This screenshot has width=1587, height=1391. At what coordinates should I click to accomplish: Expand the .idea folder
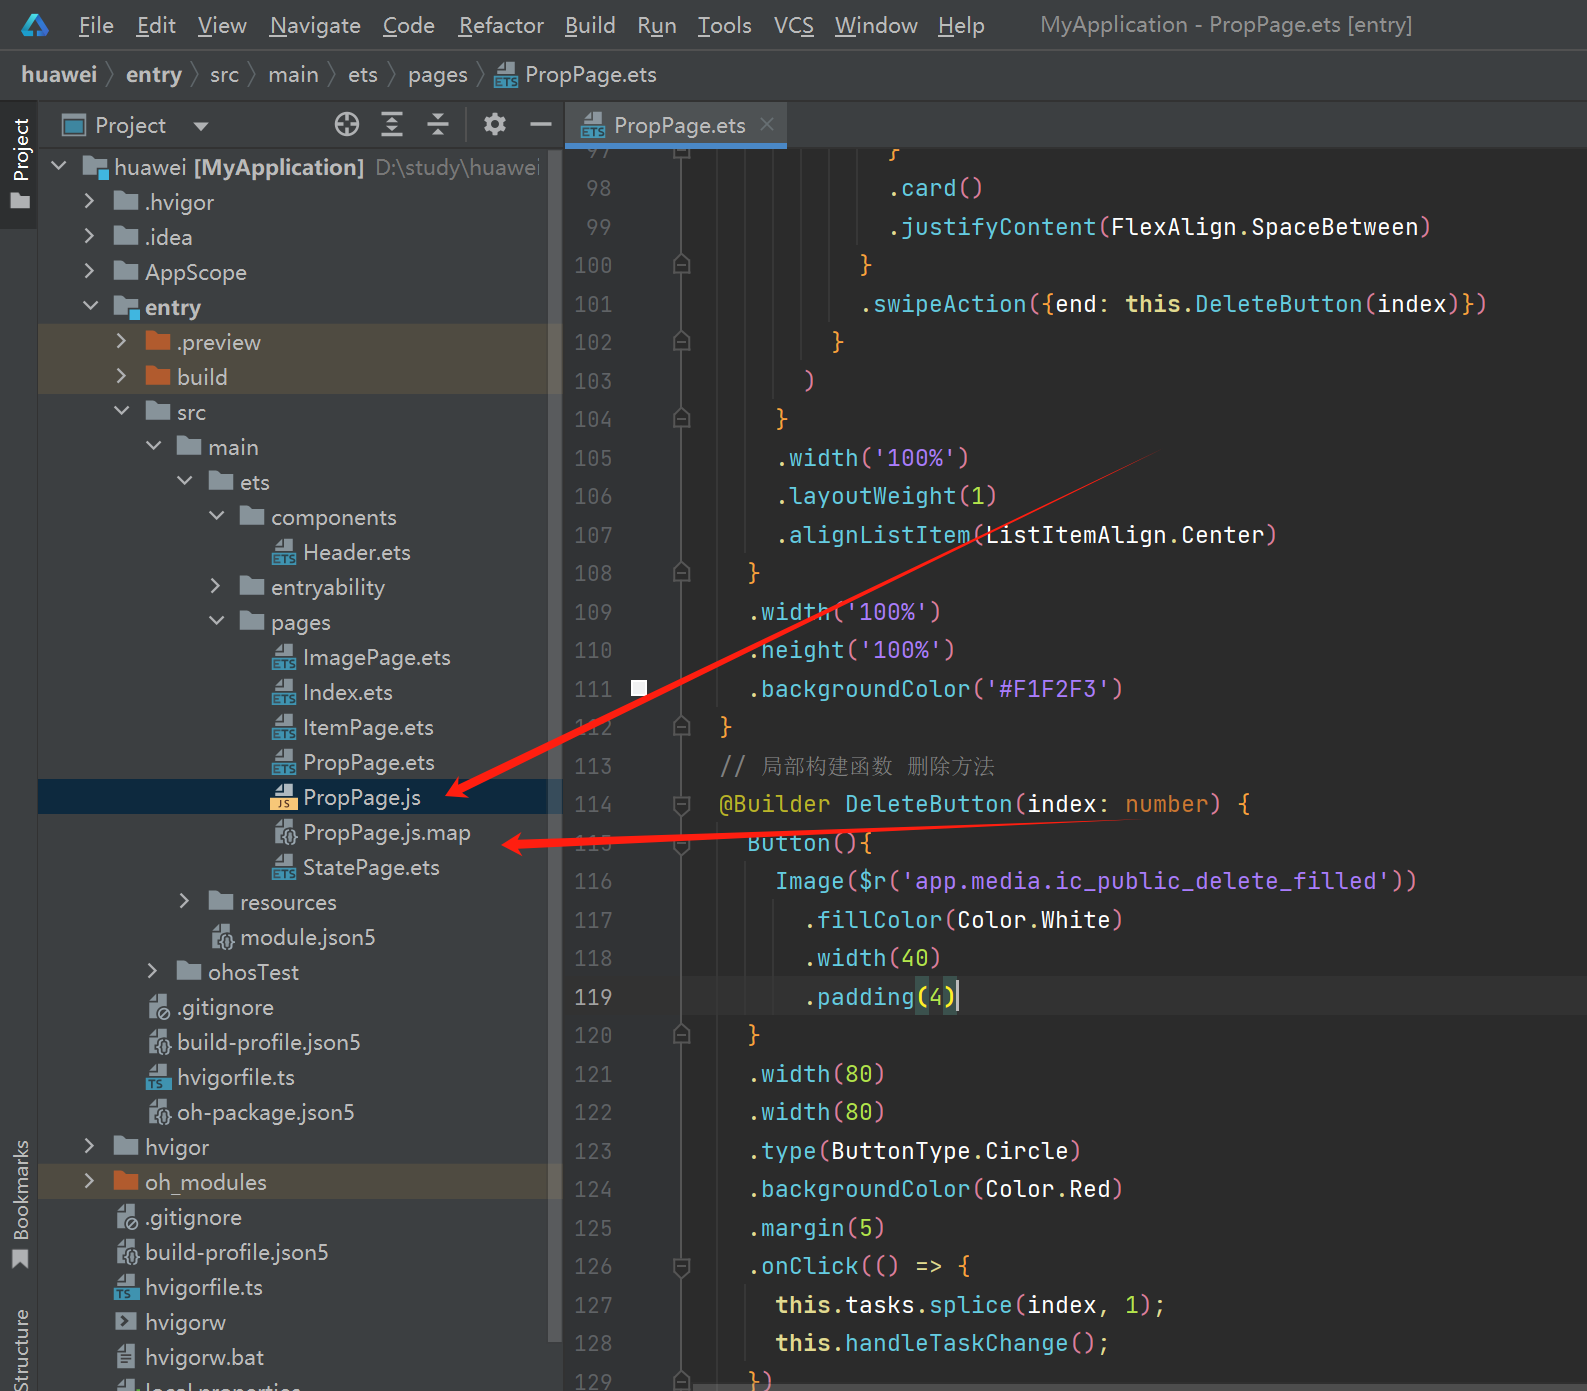click(90, 236)
